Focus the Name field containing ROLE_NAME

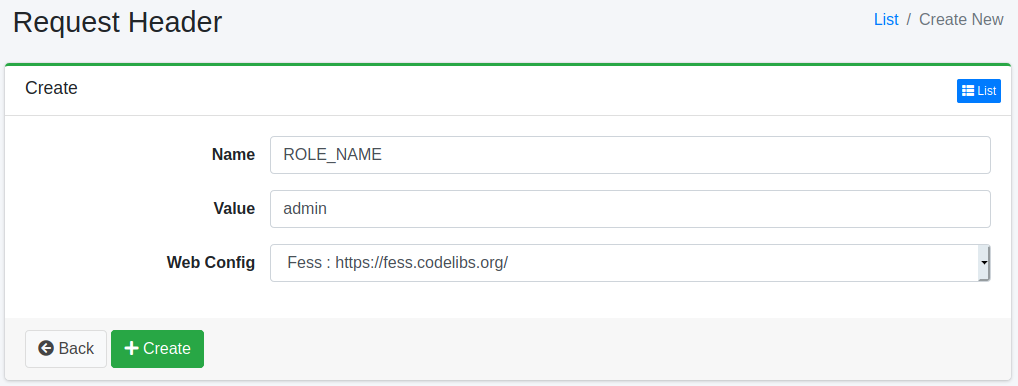tap(630, 155)
